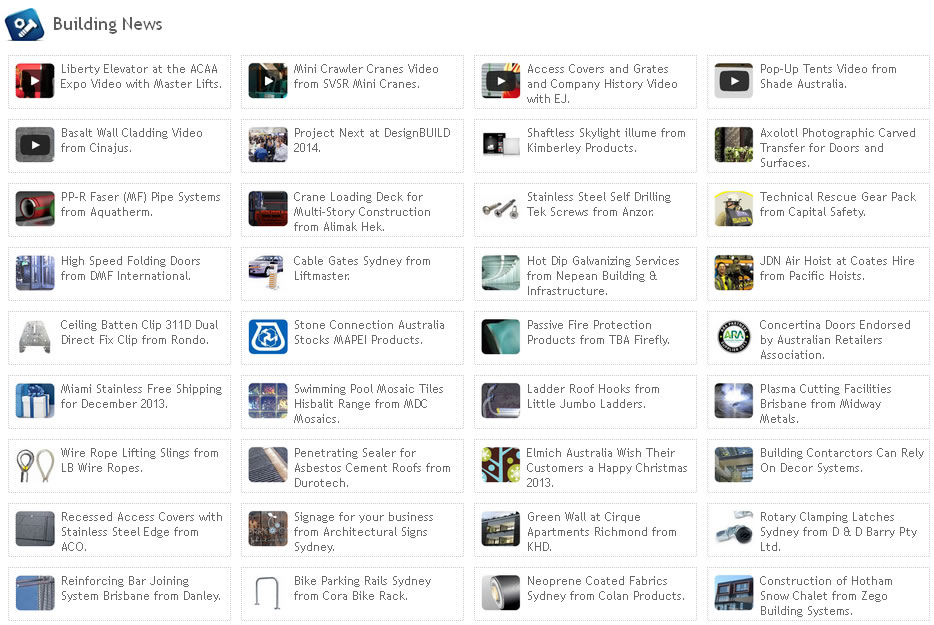This screenshot has width=934, height=625.
Task: Select the PP-R Faser Pipe Systems from Aquatherm link
Action: (x=141, y=204)
